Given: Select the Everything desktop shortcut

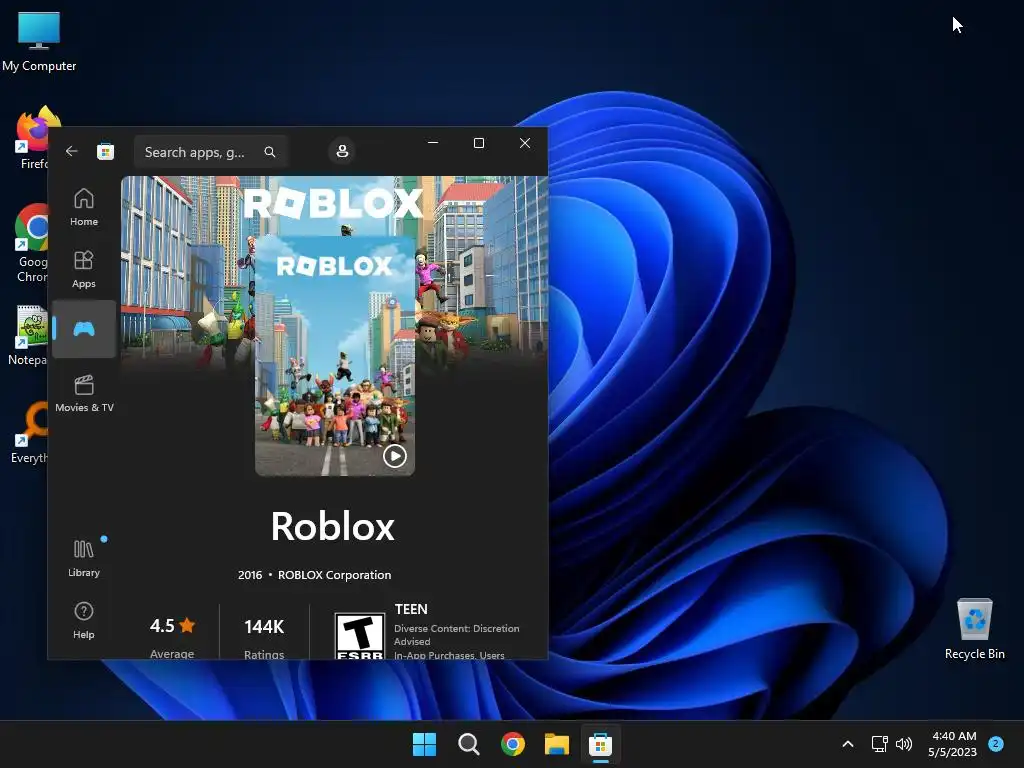Looking at the screenshot, I should click(x=30, y=432).
